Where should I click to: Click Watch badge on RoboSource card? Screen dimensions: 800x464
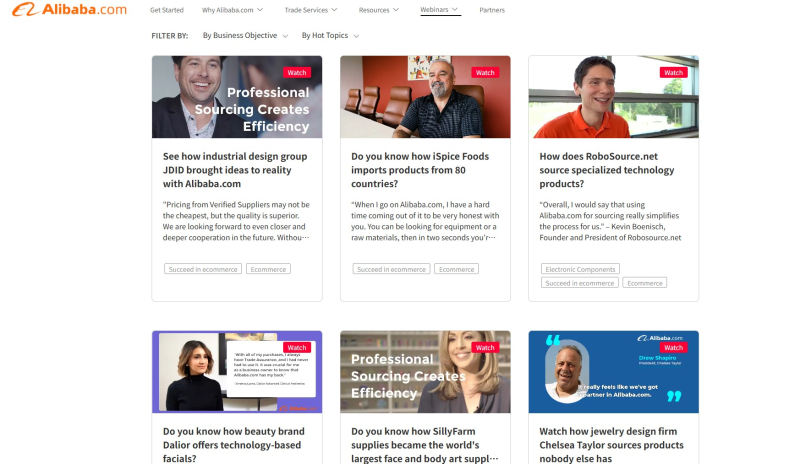(x=673, y=72)
